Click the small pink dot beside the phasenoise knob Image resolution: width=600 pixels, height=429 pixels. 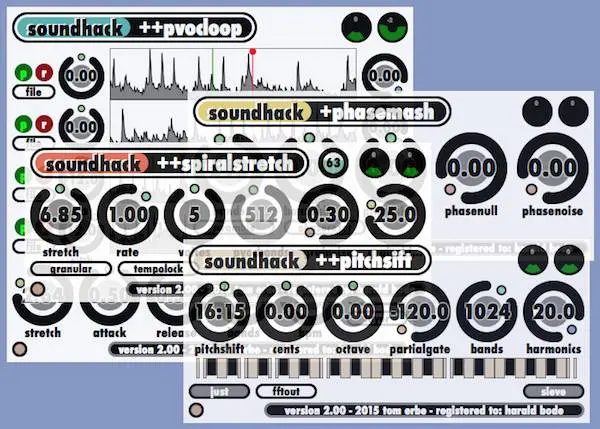point(531,189)
